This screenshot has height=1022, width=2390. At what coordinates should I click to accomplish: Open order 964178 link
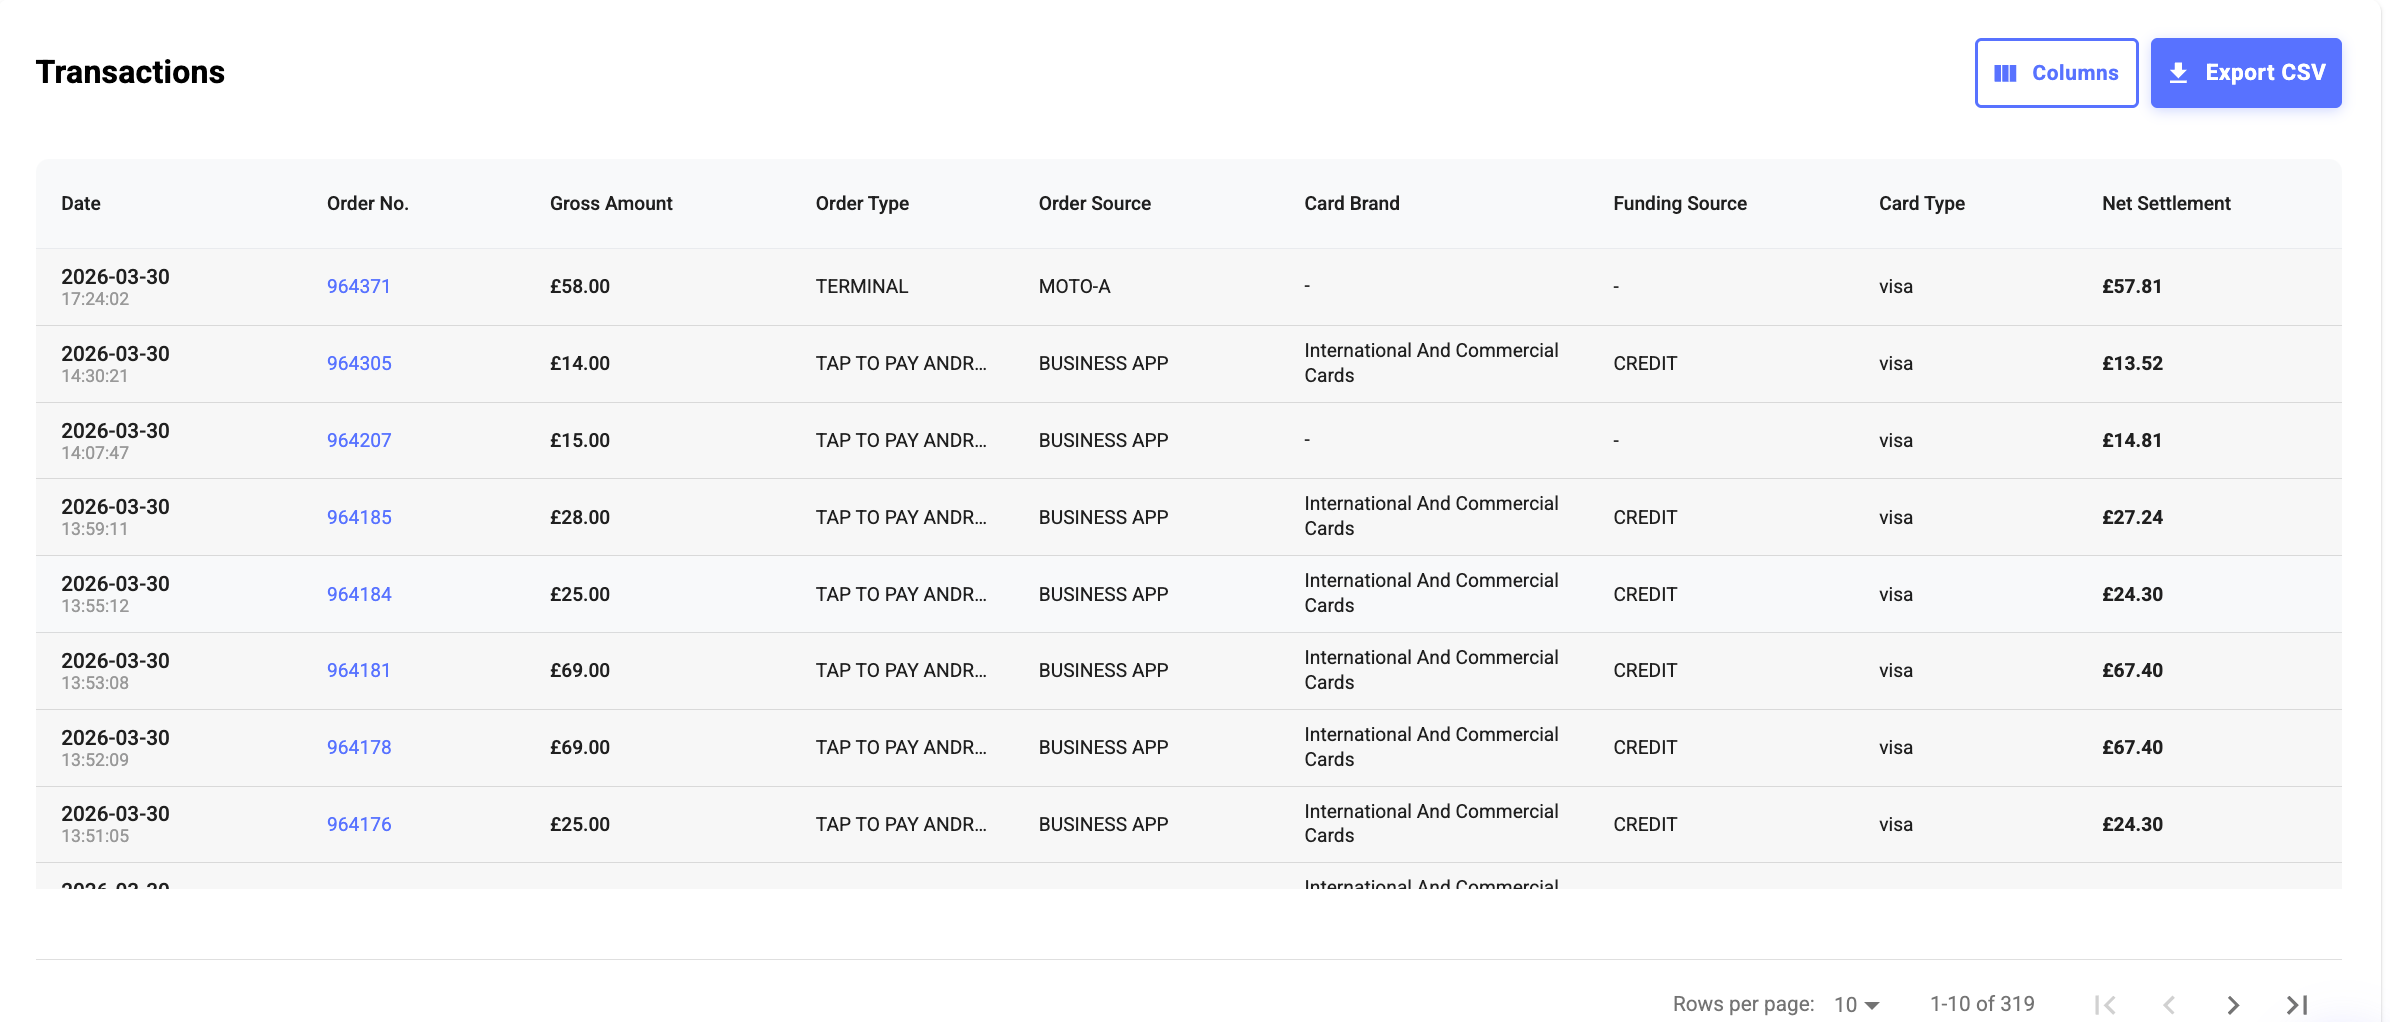[359, 748]
